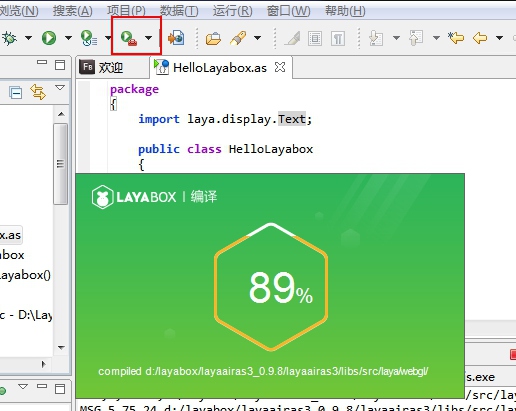Minimize the upper left panel
This screenshot has height=411, width=516.
click(42, 62)
